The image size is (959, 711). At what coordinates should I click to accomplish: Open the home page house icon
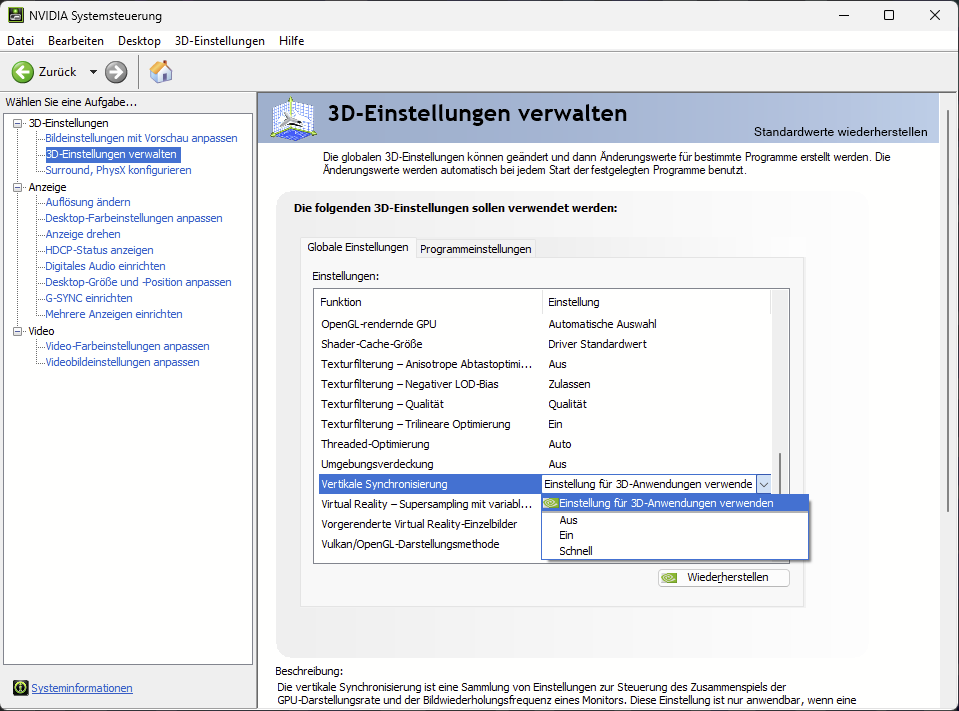[161, 72]
